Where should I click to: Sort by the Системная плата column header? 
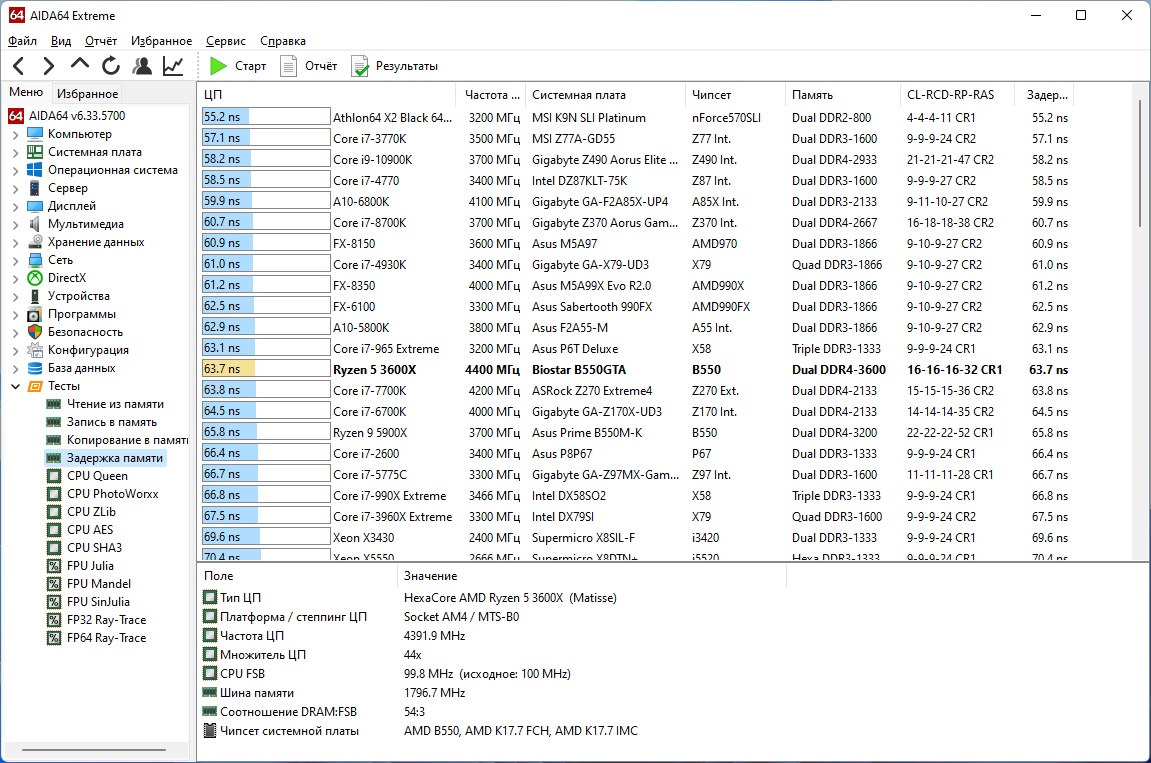605,95
